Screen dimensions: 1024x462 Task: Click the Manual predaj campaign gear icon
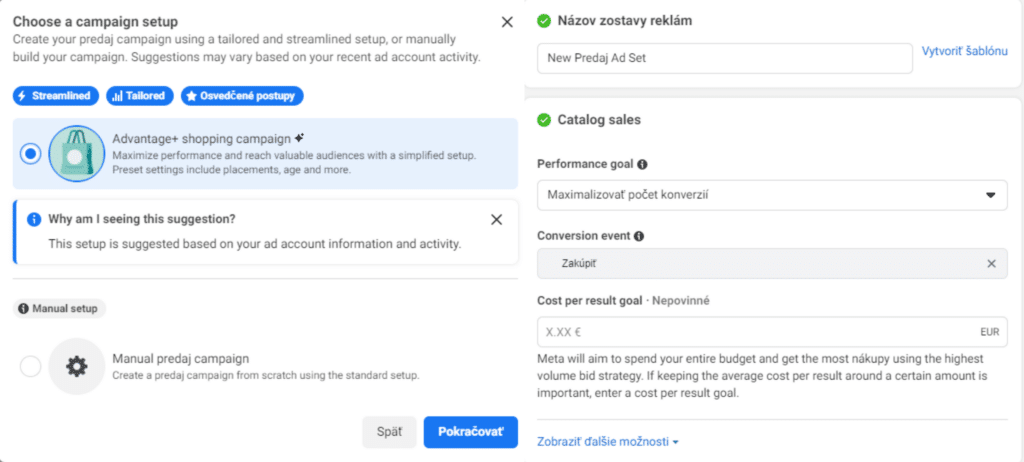coord(76,367)
